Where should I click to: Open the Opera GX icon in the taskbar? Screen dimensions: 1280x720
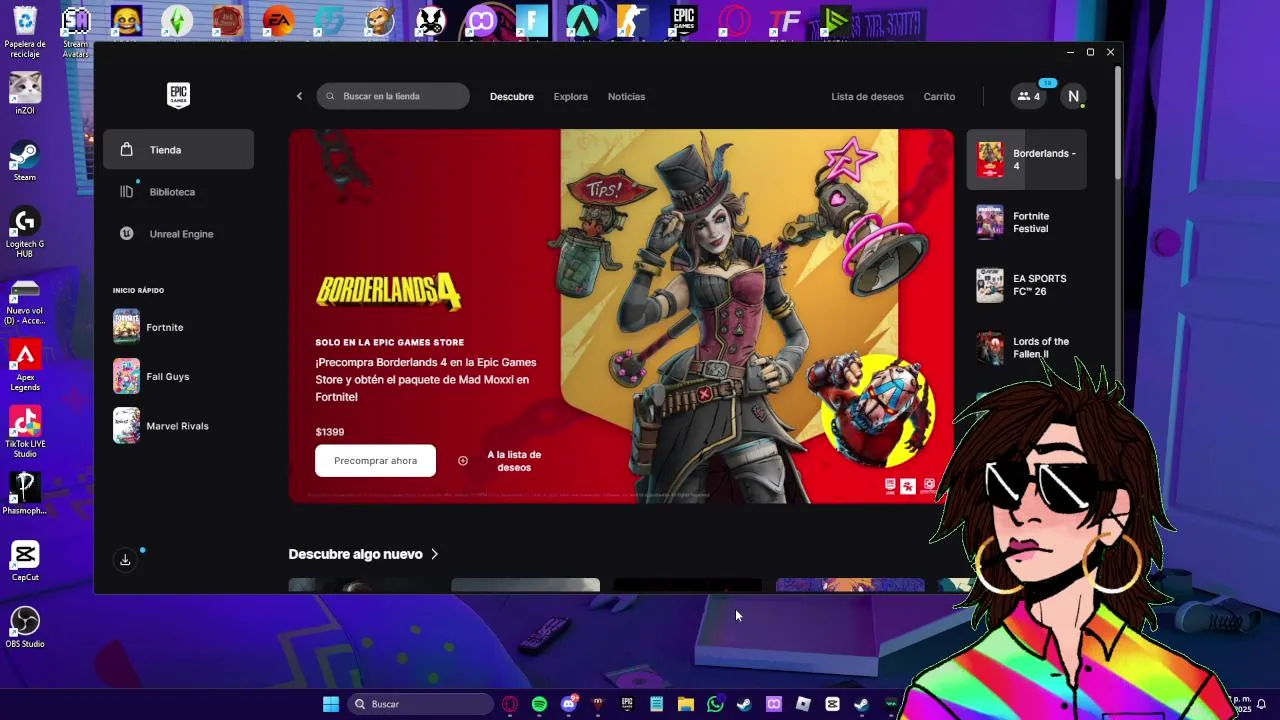coord(510,704)
